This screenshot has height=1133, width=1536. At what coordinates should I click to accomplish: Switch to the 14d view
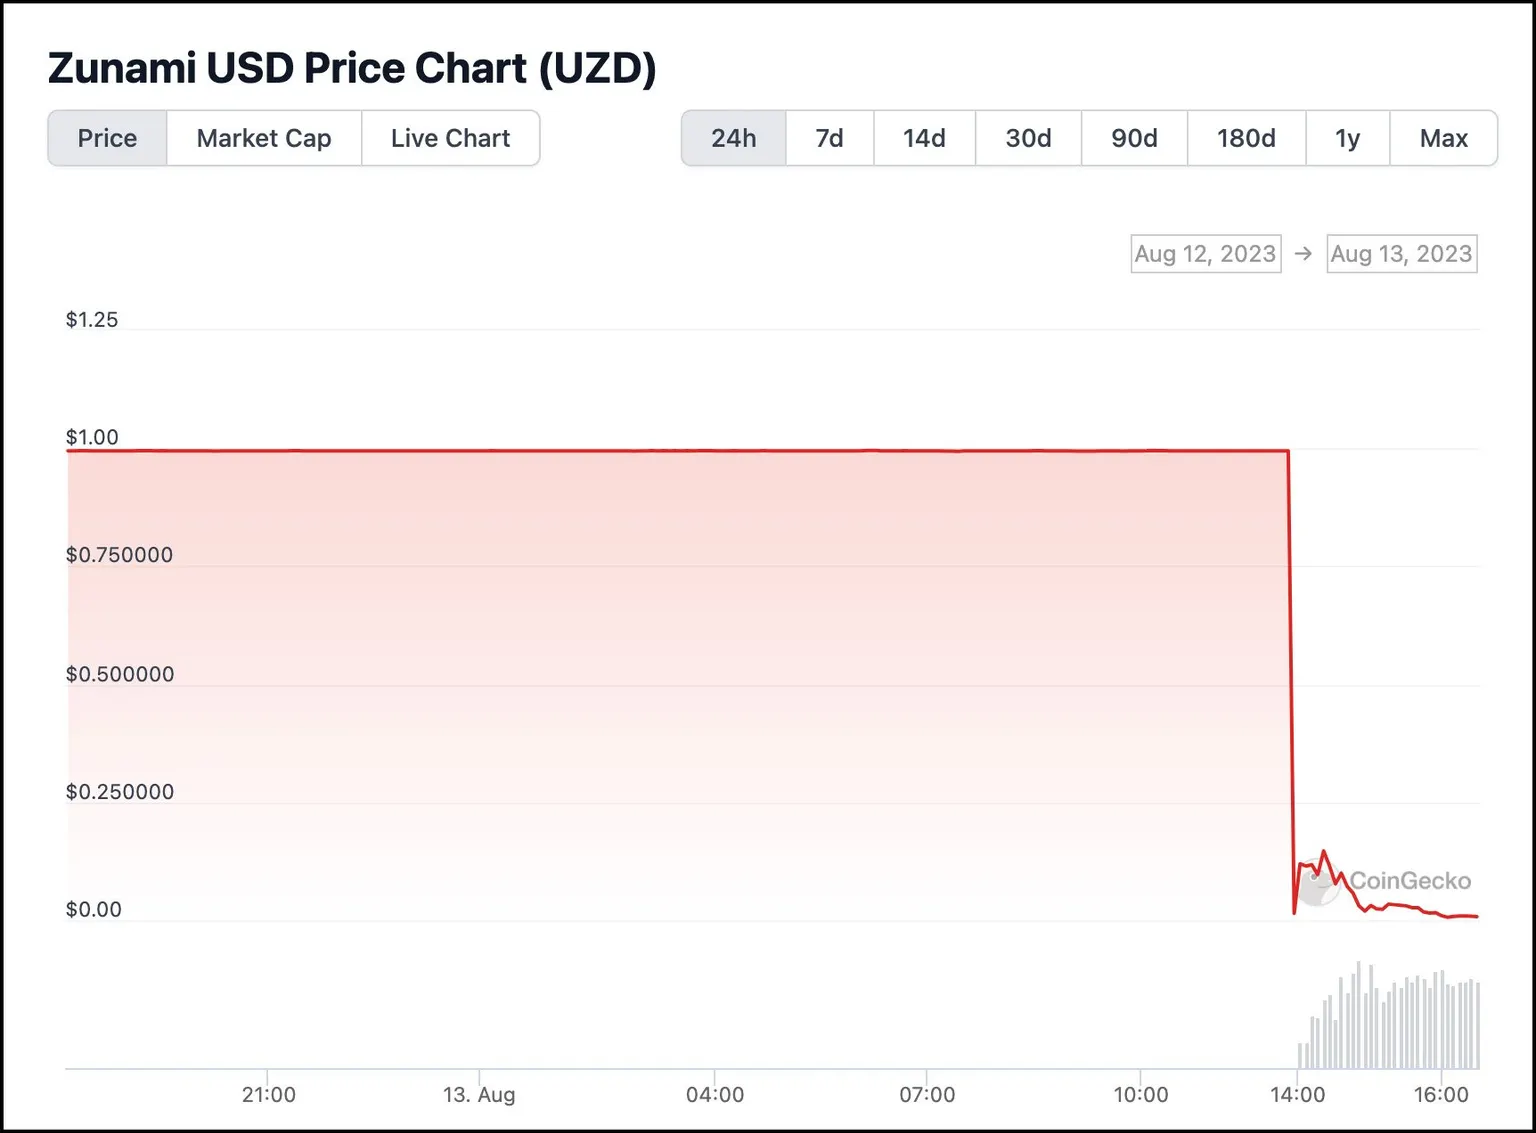pos(923,138)
